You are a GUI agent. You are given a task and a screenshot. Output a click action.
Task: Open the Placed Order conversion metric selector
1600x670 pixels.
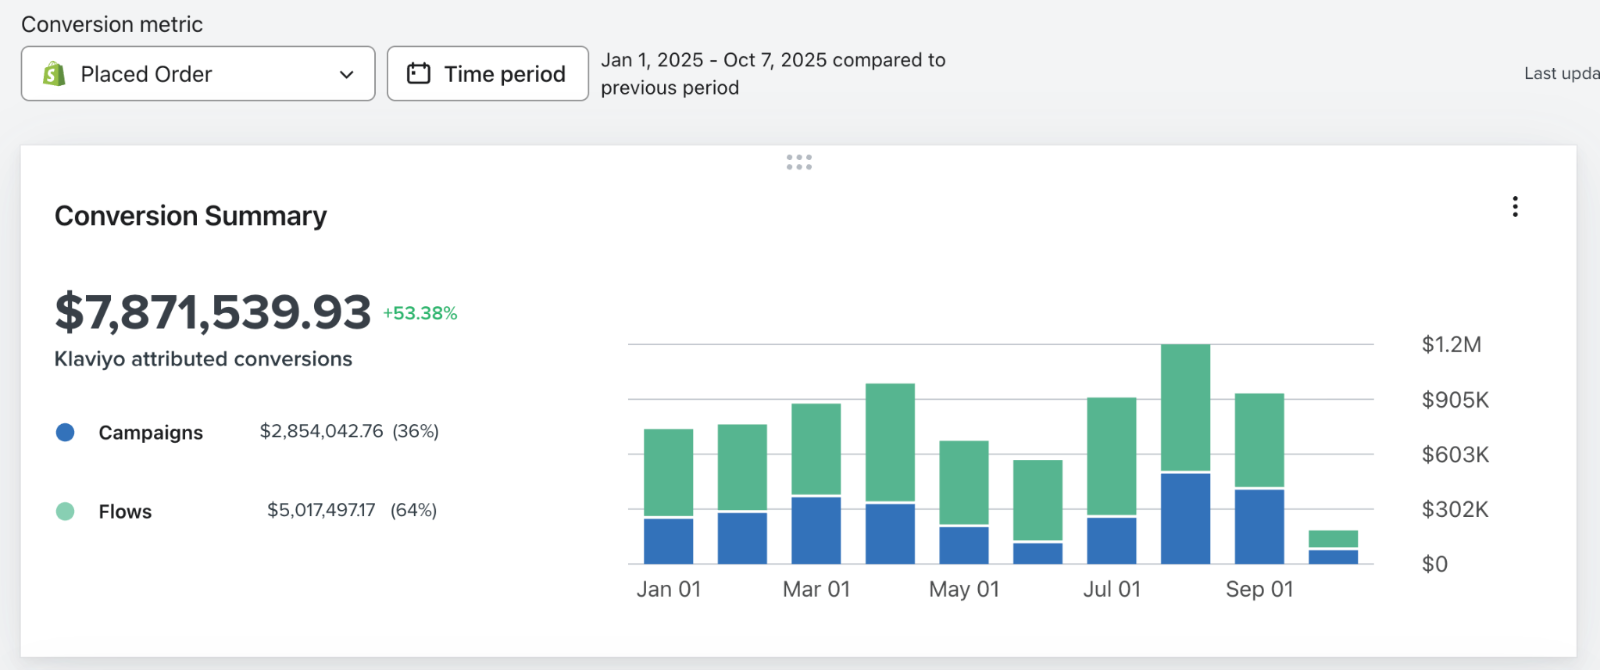click(198, 74)
